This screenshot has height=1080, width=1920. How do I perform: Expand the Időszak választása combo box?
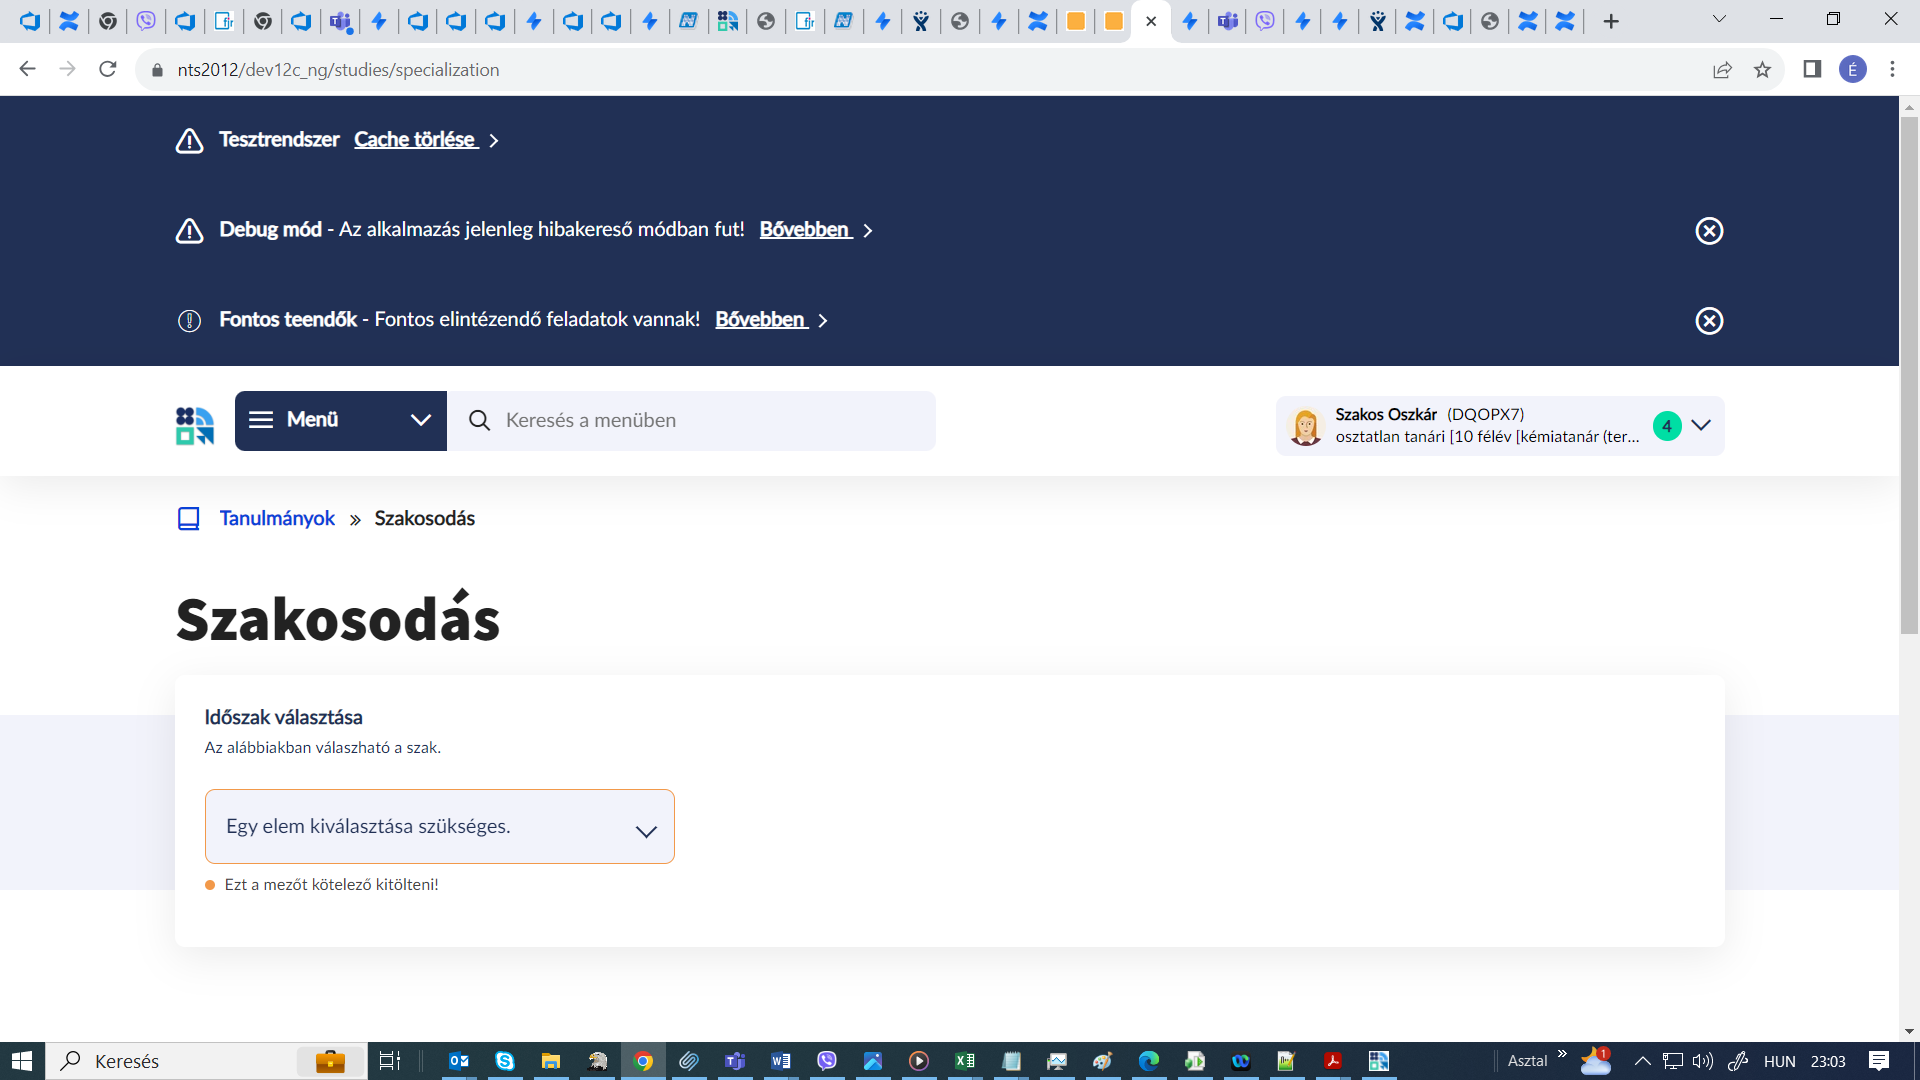pos(440,827)
